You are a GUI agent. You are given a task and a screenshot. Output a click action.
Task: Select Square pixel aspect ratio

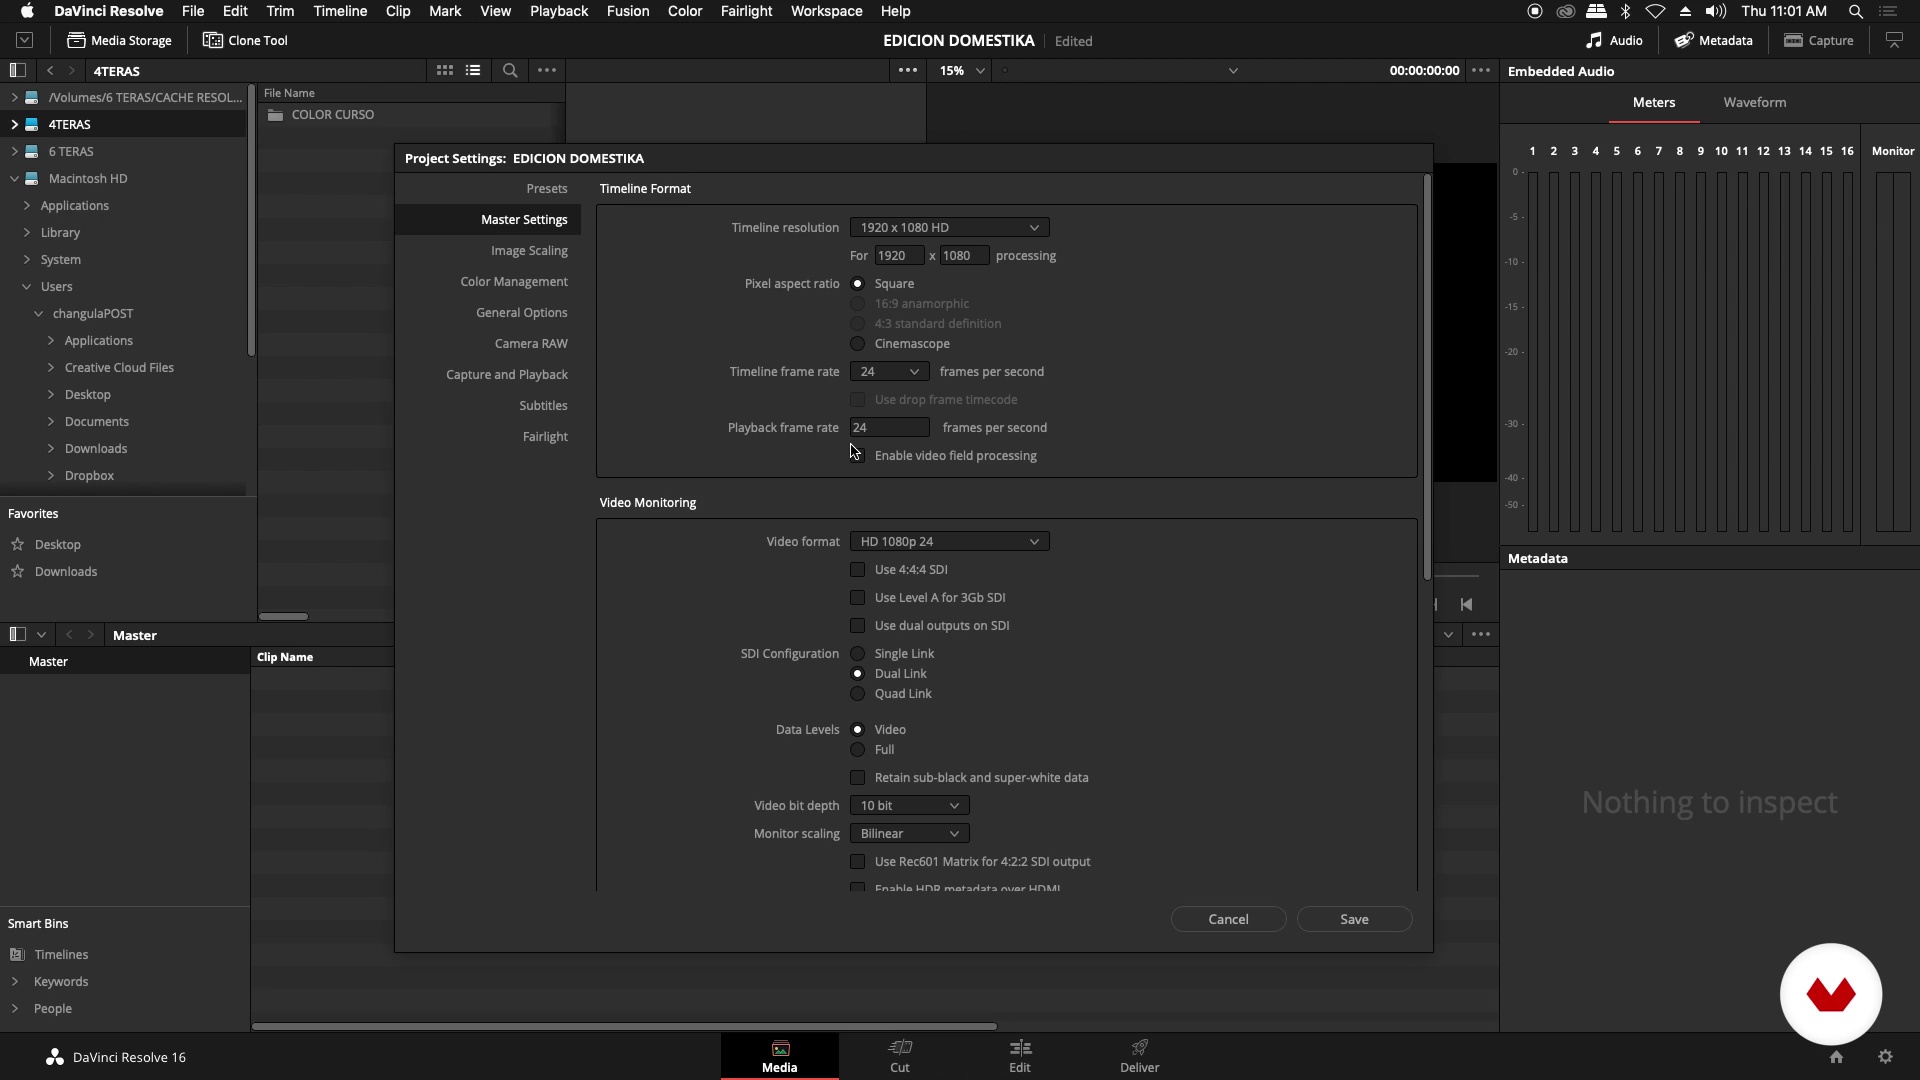[857, 284]
